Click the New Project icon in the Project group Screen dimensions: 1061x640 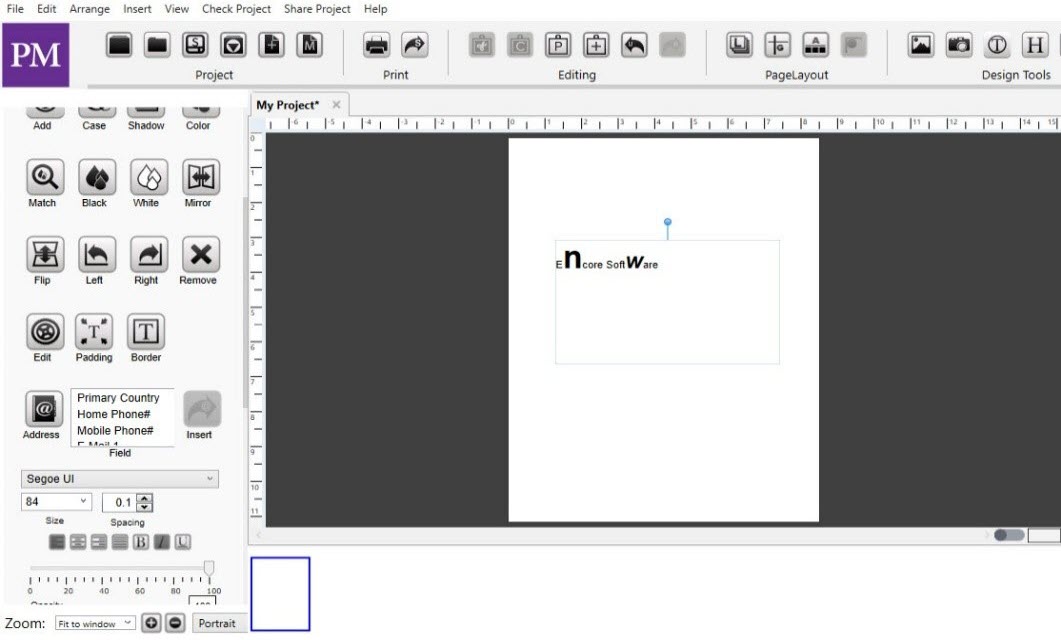tap(119, 45)
